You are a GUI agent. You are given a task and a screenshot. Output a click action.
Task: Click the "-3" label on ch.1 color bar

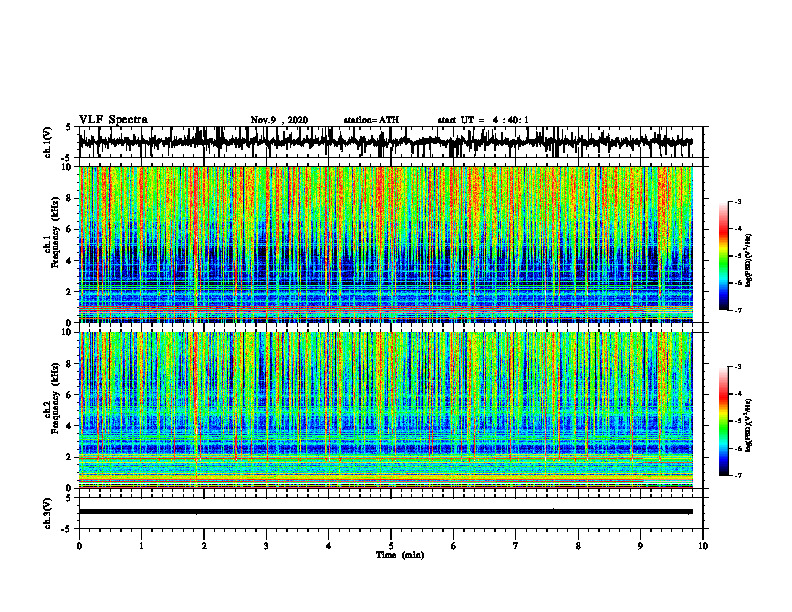point(738,201)
